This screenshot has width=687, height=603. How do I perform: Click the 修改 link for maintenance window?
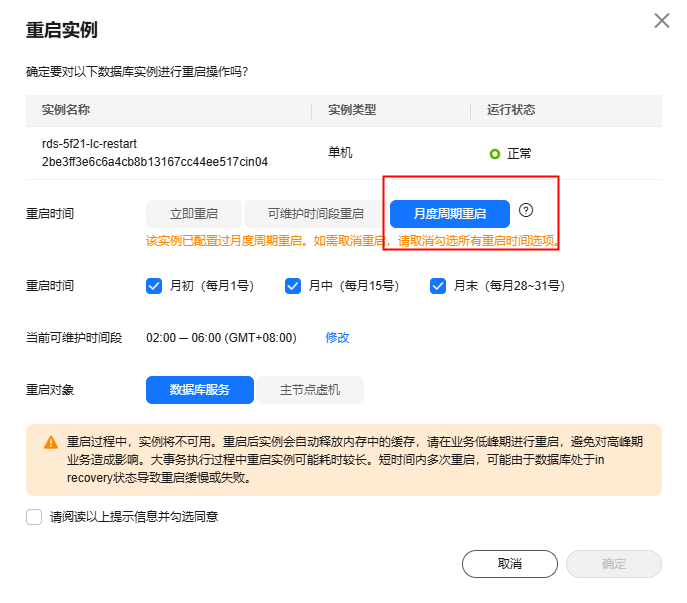(337, 338)
